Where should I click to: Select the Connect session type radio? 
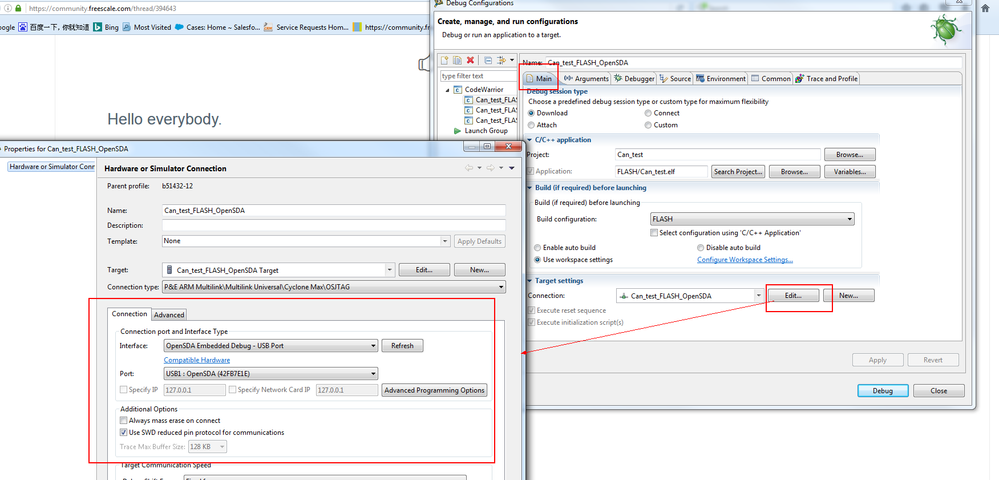(x=648, y=113)
